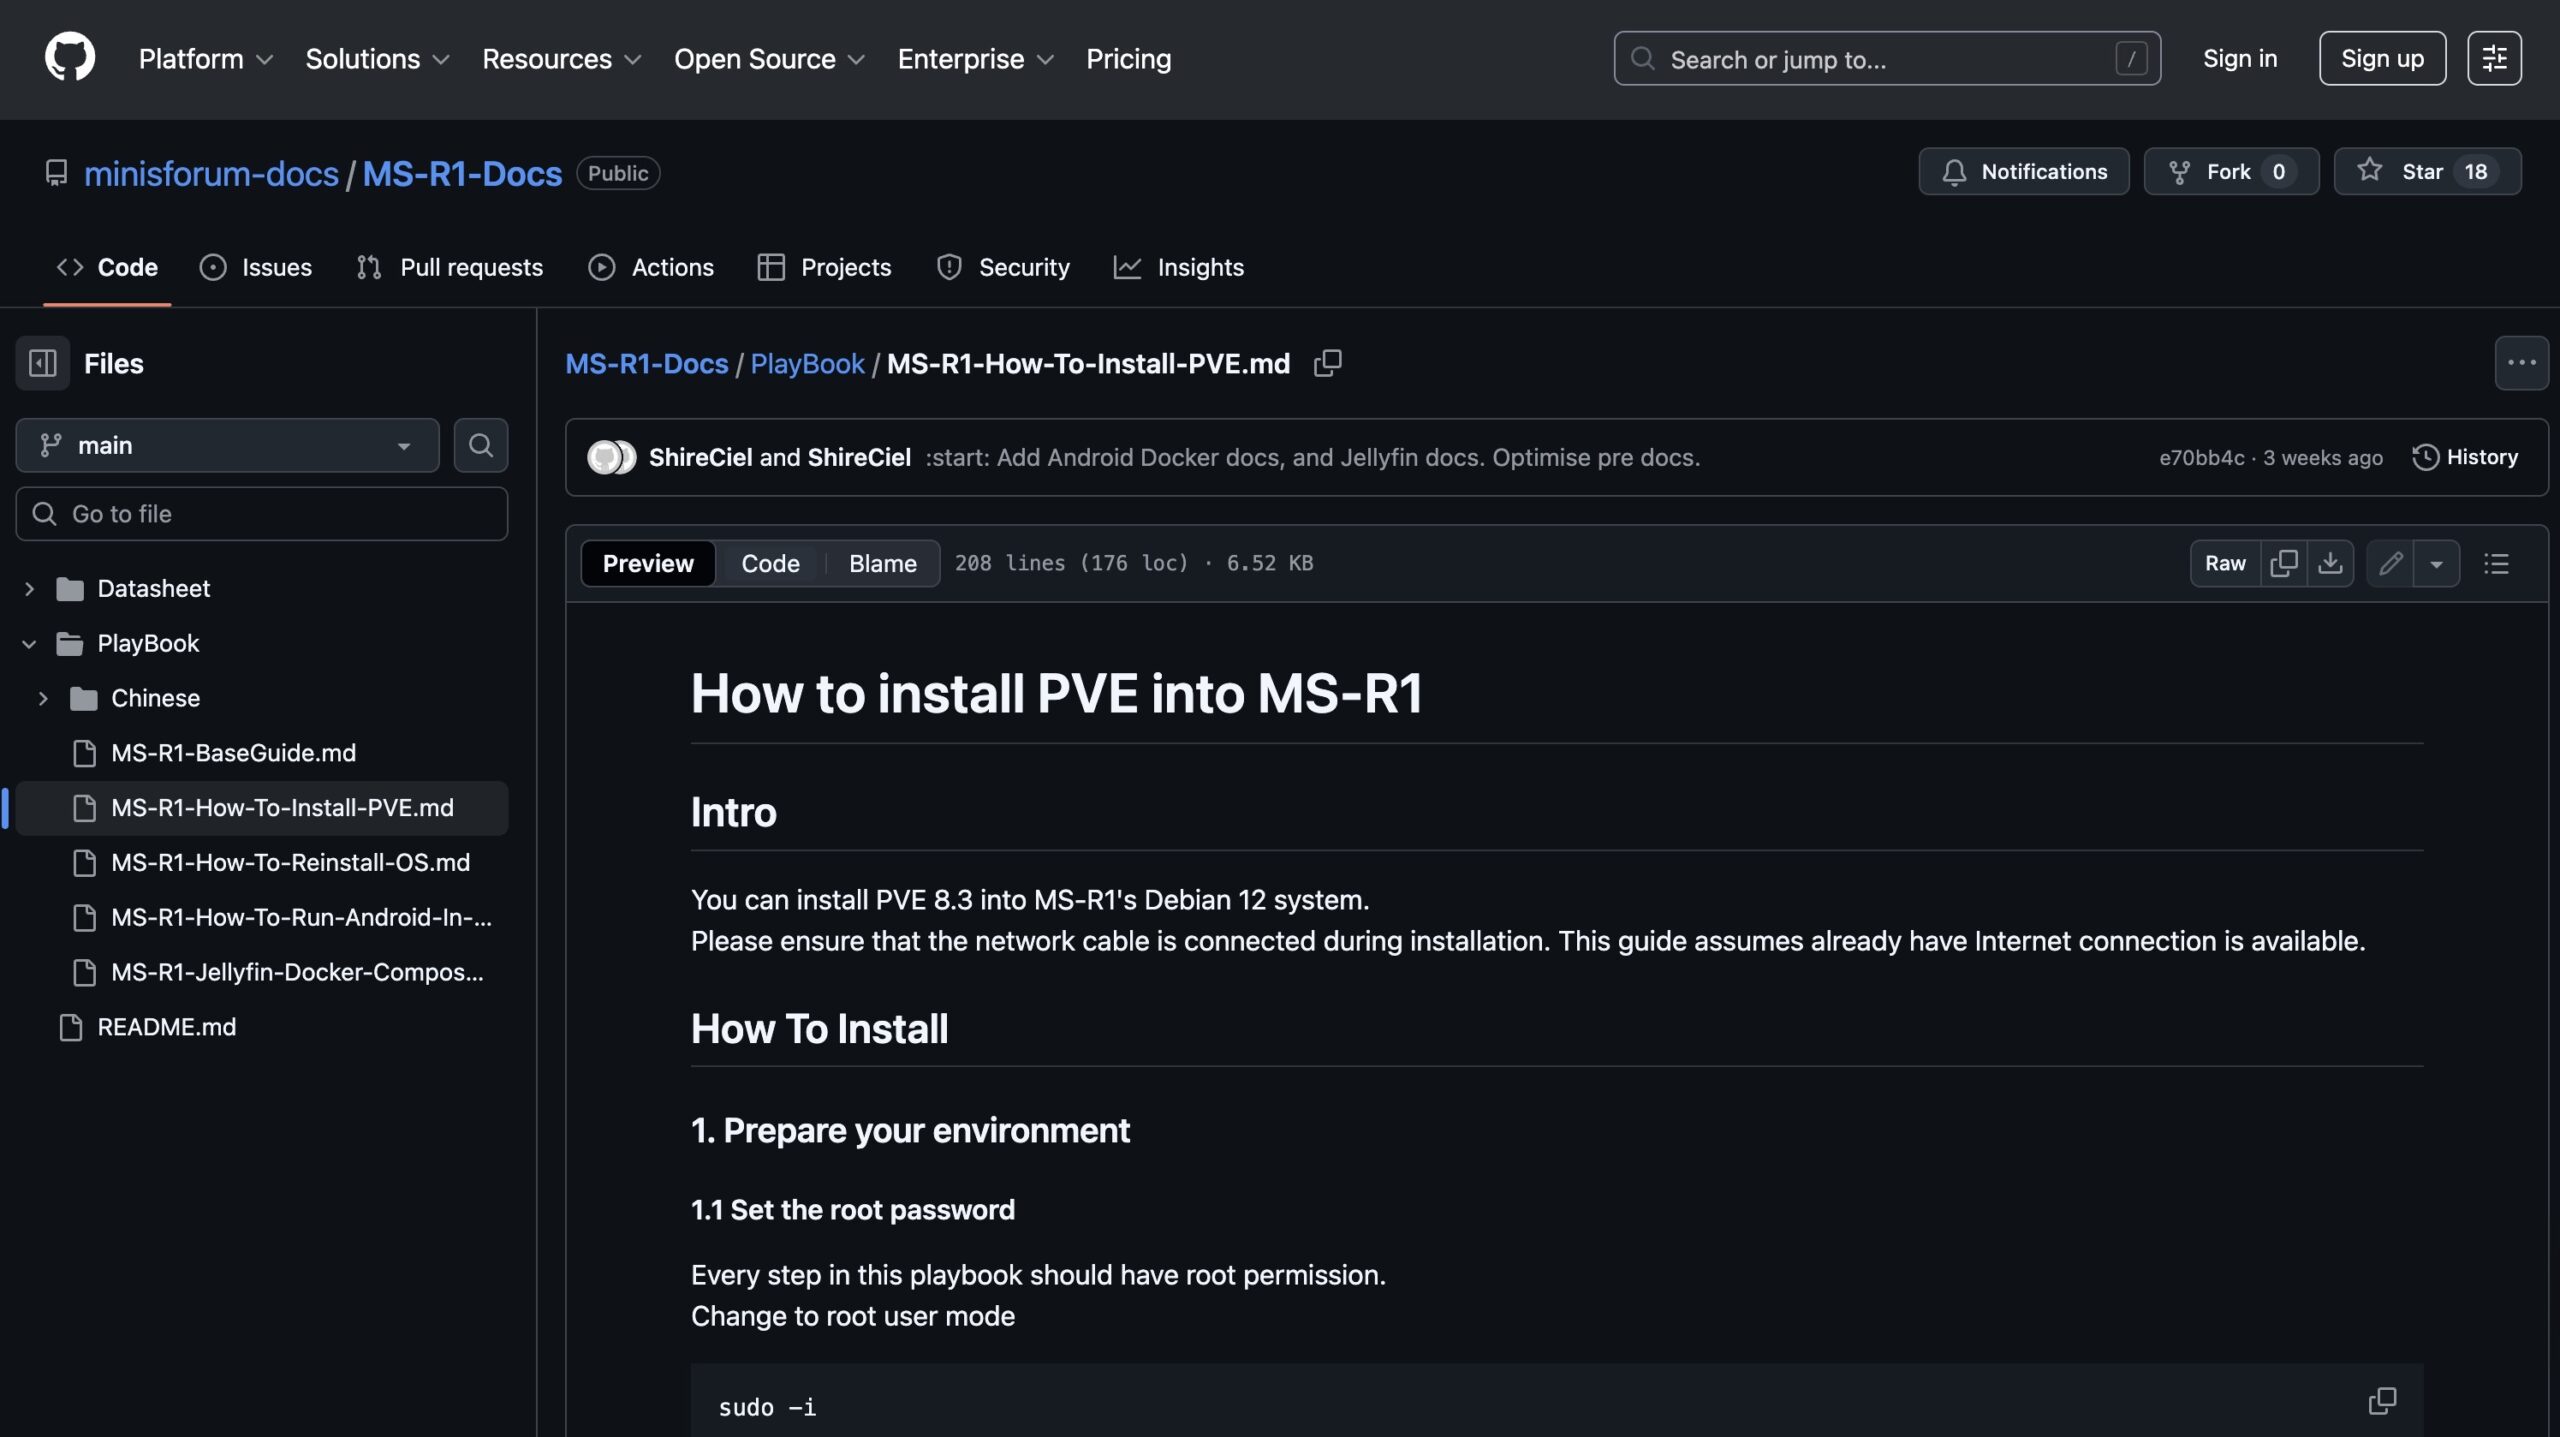
Task: Click the Sign up button
Action: point(2382,58)
